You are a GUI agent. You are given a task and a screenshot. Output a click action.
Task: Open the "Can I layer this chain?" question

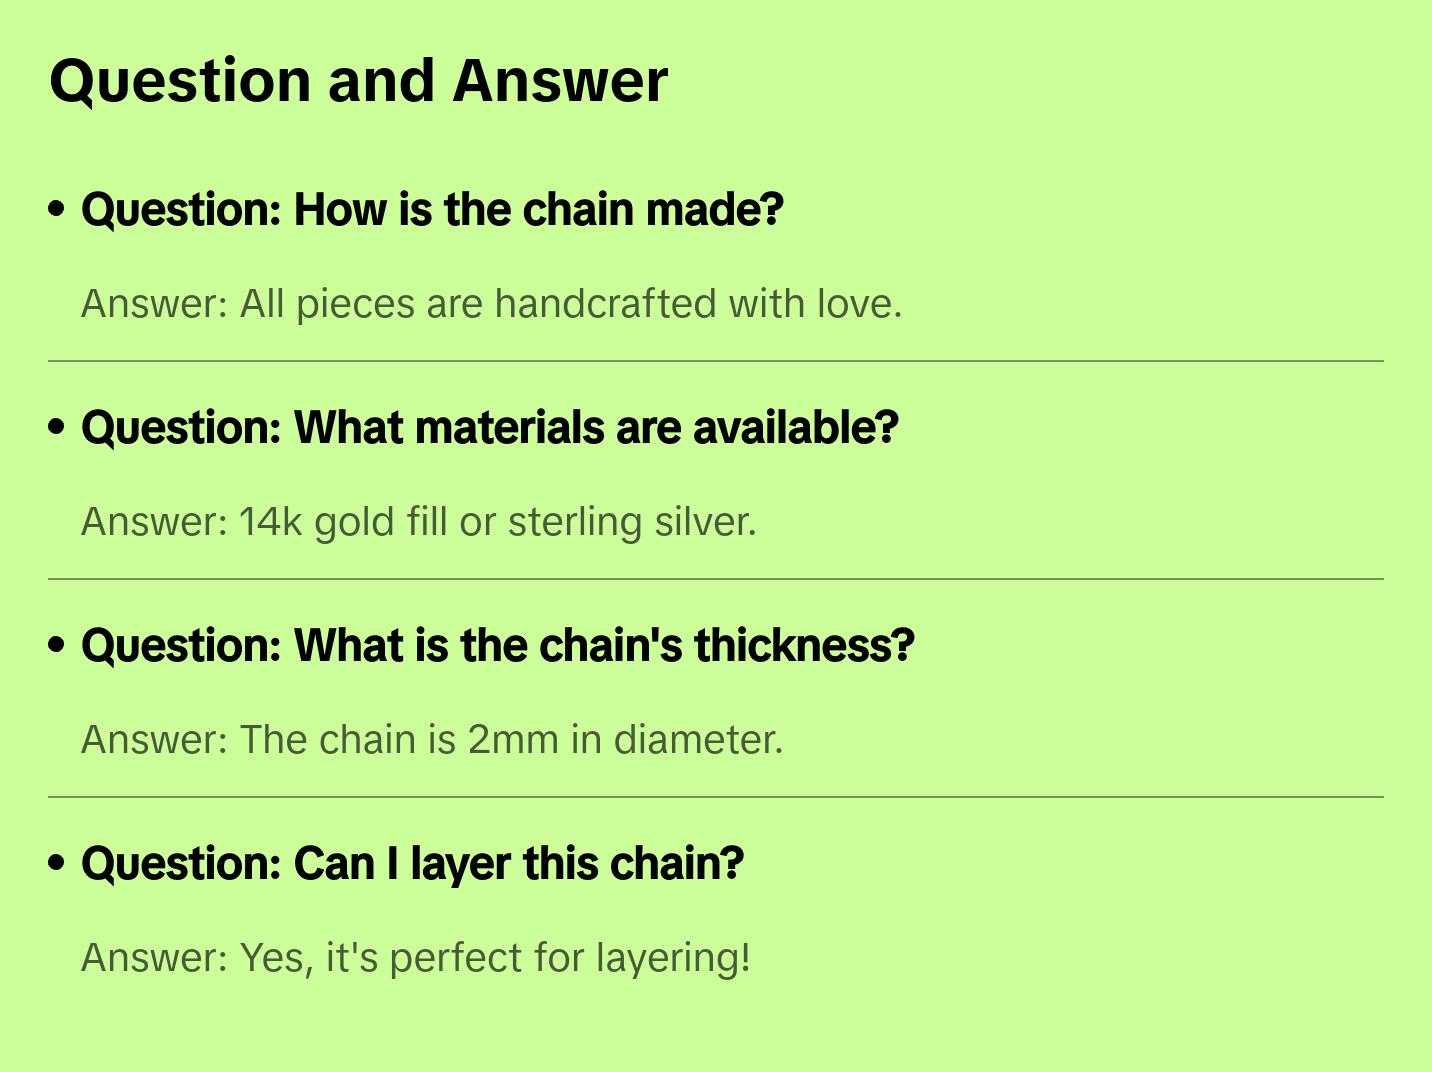point(412,864)
